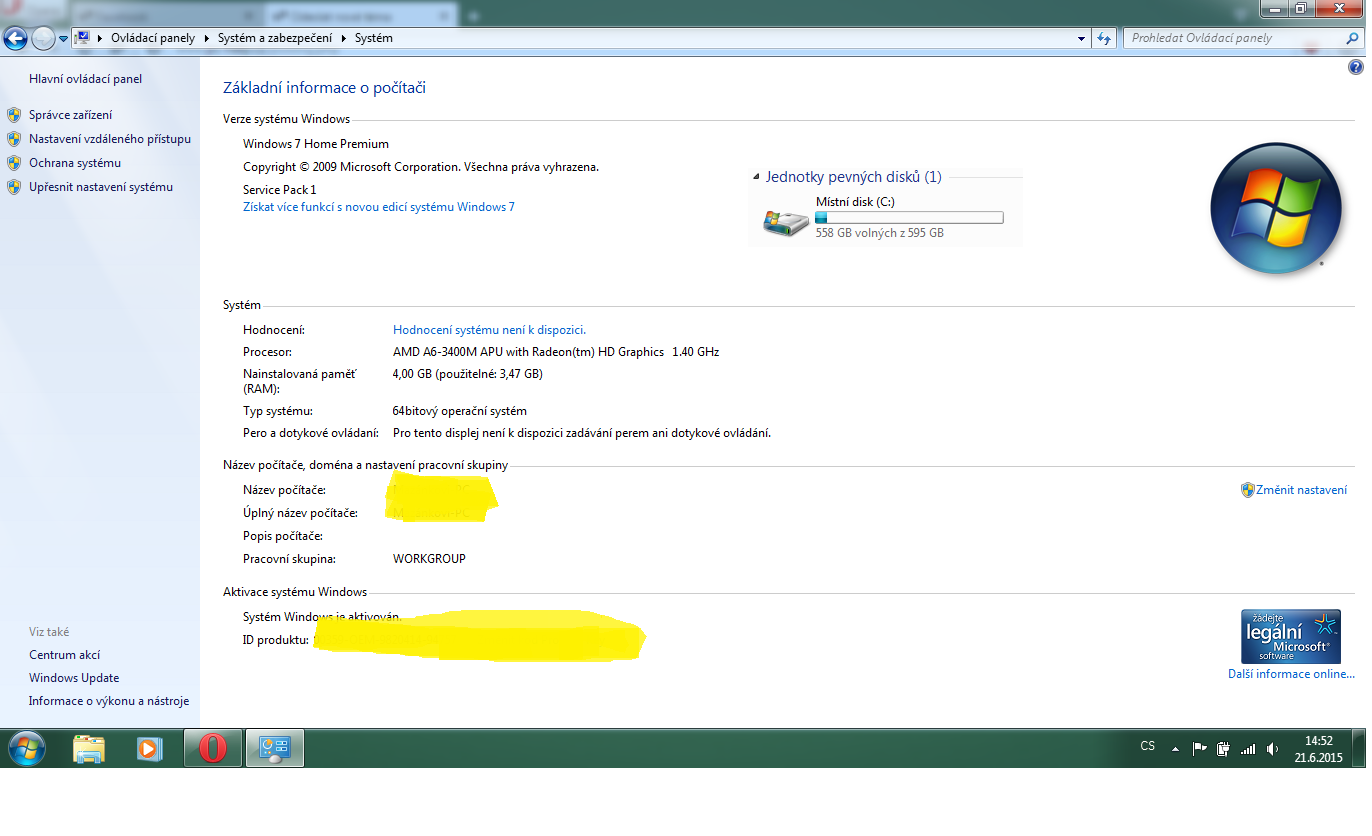Select the WORKGROUP value text
The width and height of the screenshot is (1372, 836).
pyautogui.click(x=429, y=559)
